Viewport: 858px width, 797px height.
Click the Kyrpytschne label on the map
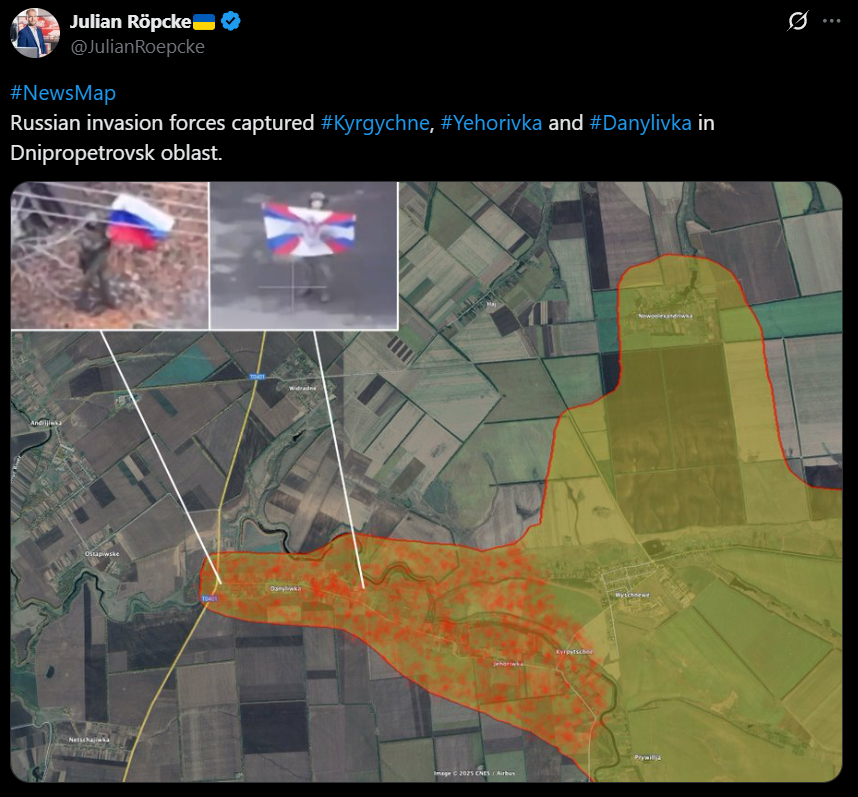pyautogui.click(x=575, y=651)
